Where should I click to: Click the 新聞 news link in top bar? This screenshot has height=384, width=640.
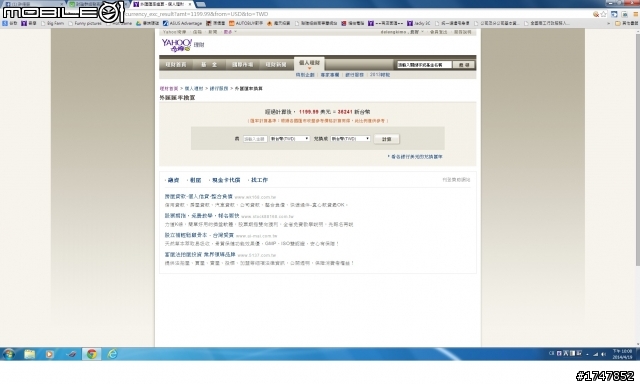(x=213, y=32)
